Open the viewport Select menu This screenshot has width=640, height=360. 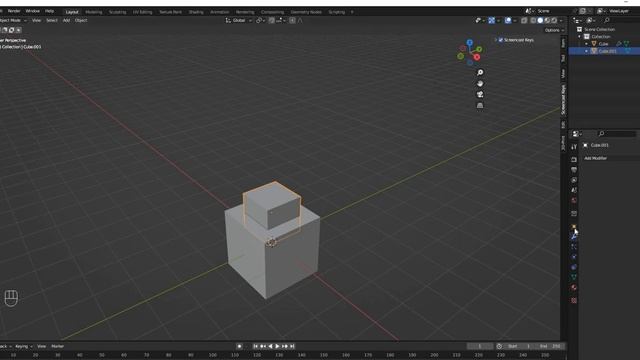tap(52, 20)
